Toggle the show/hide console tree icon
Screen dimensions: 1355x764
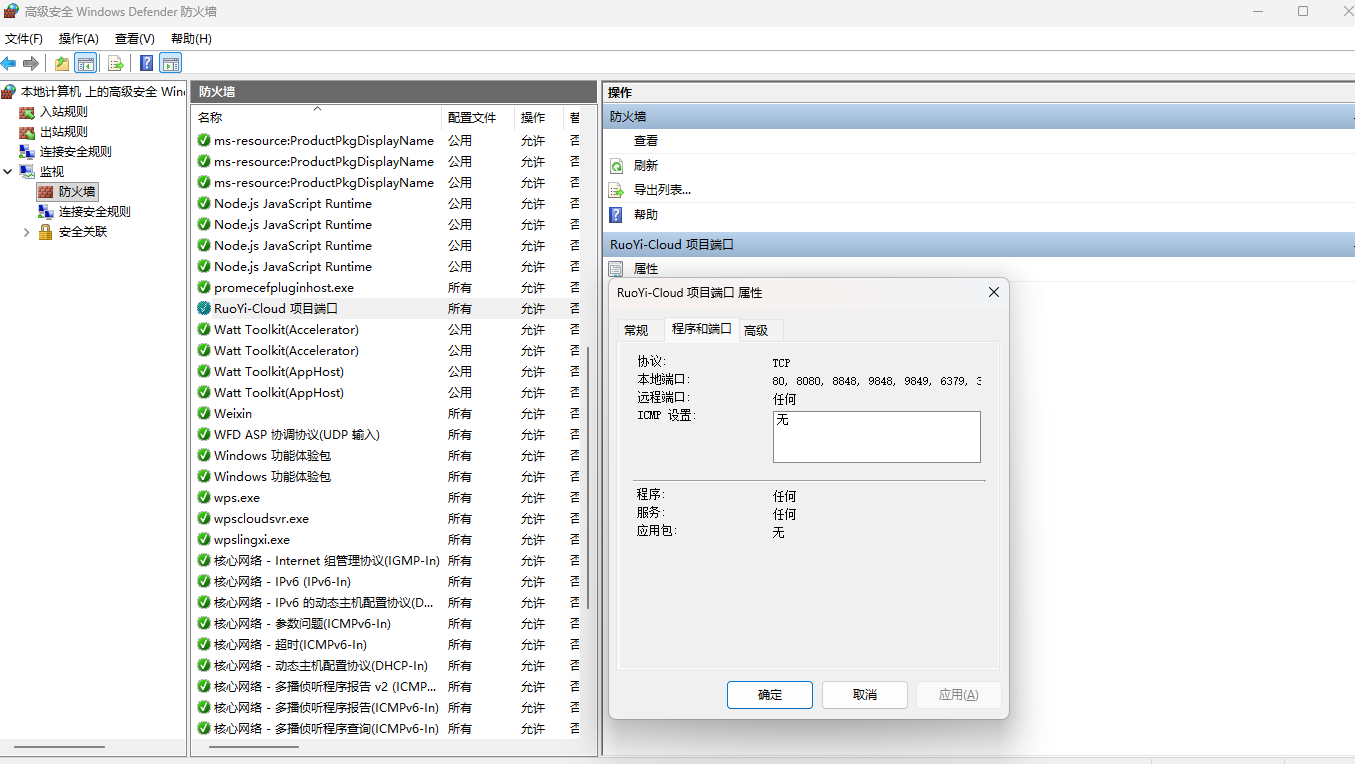pyautogui.click(x=86, y=63)
